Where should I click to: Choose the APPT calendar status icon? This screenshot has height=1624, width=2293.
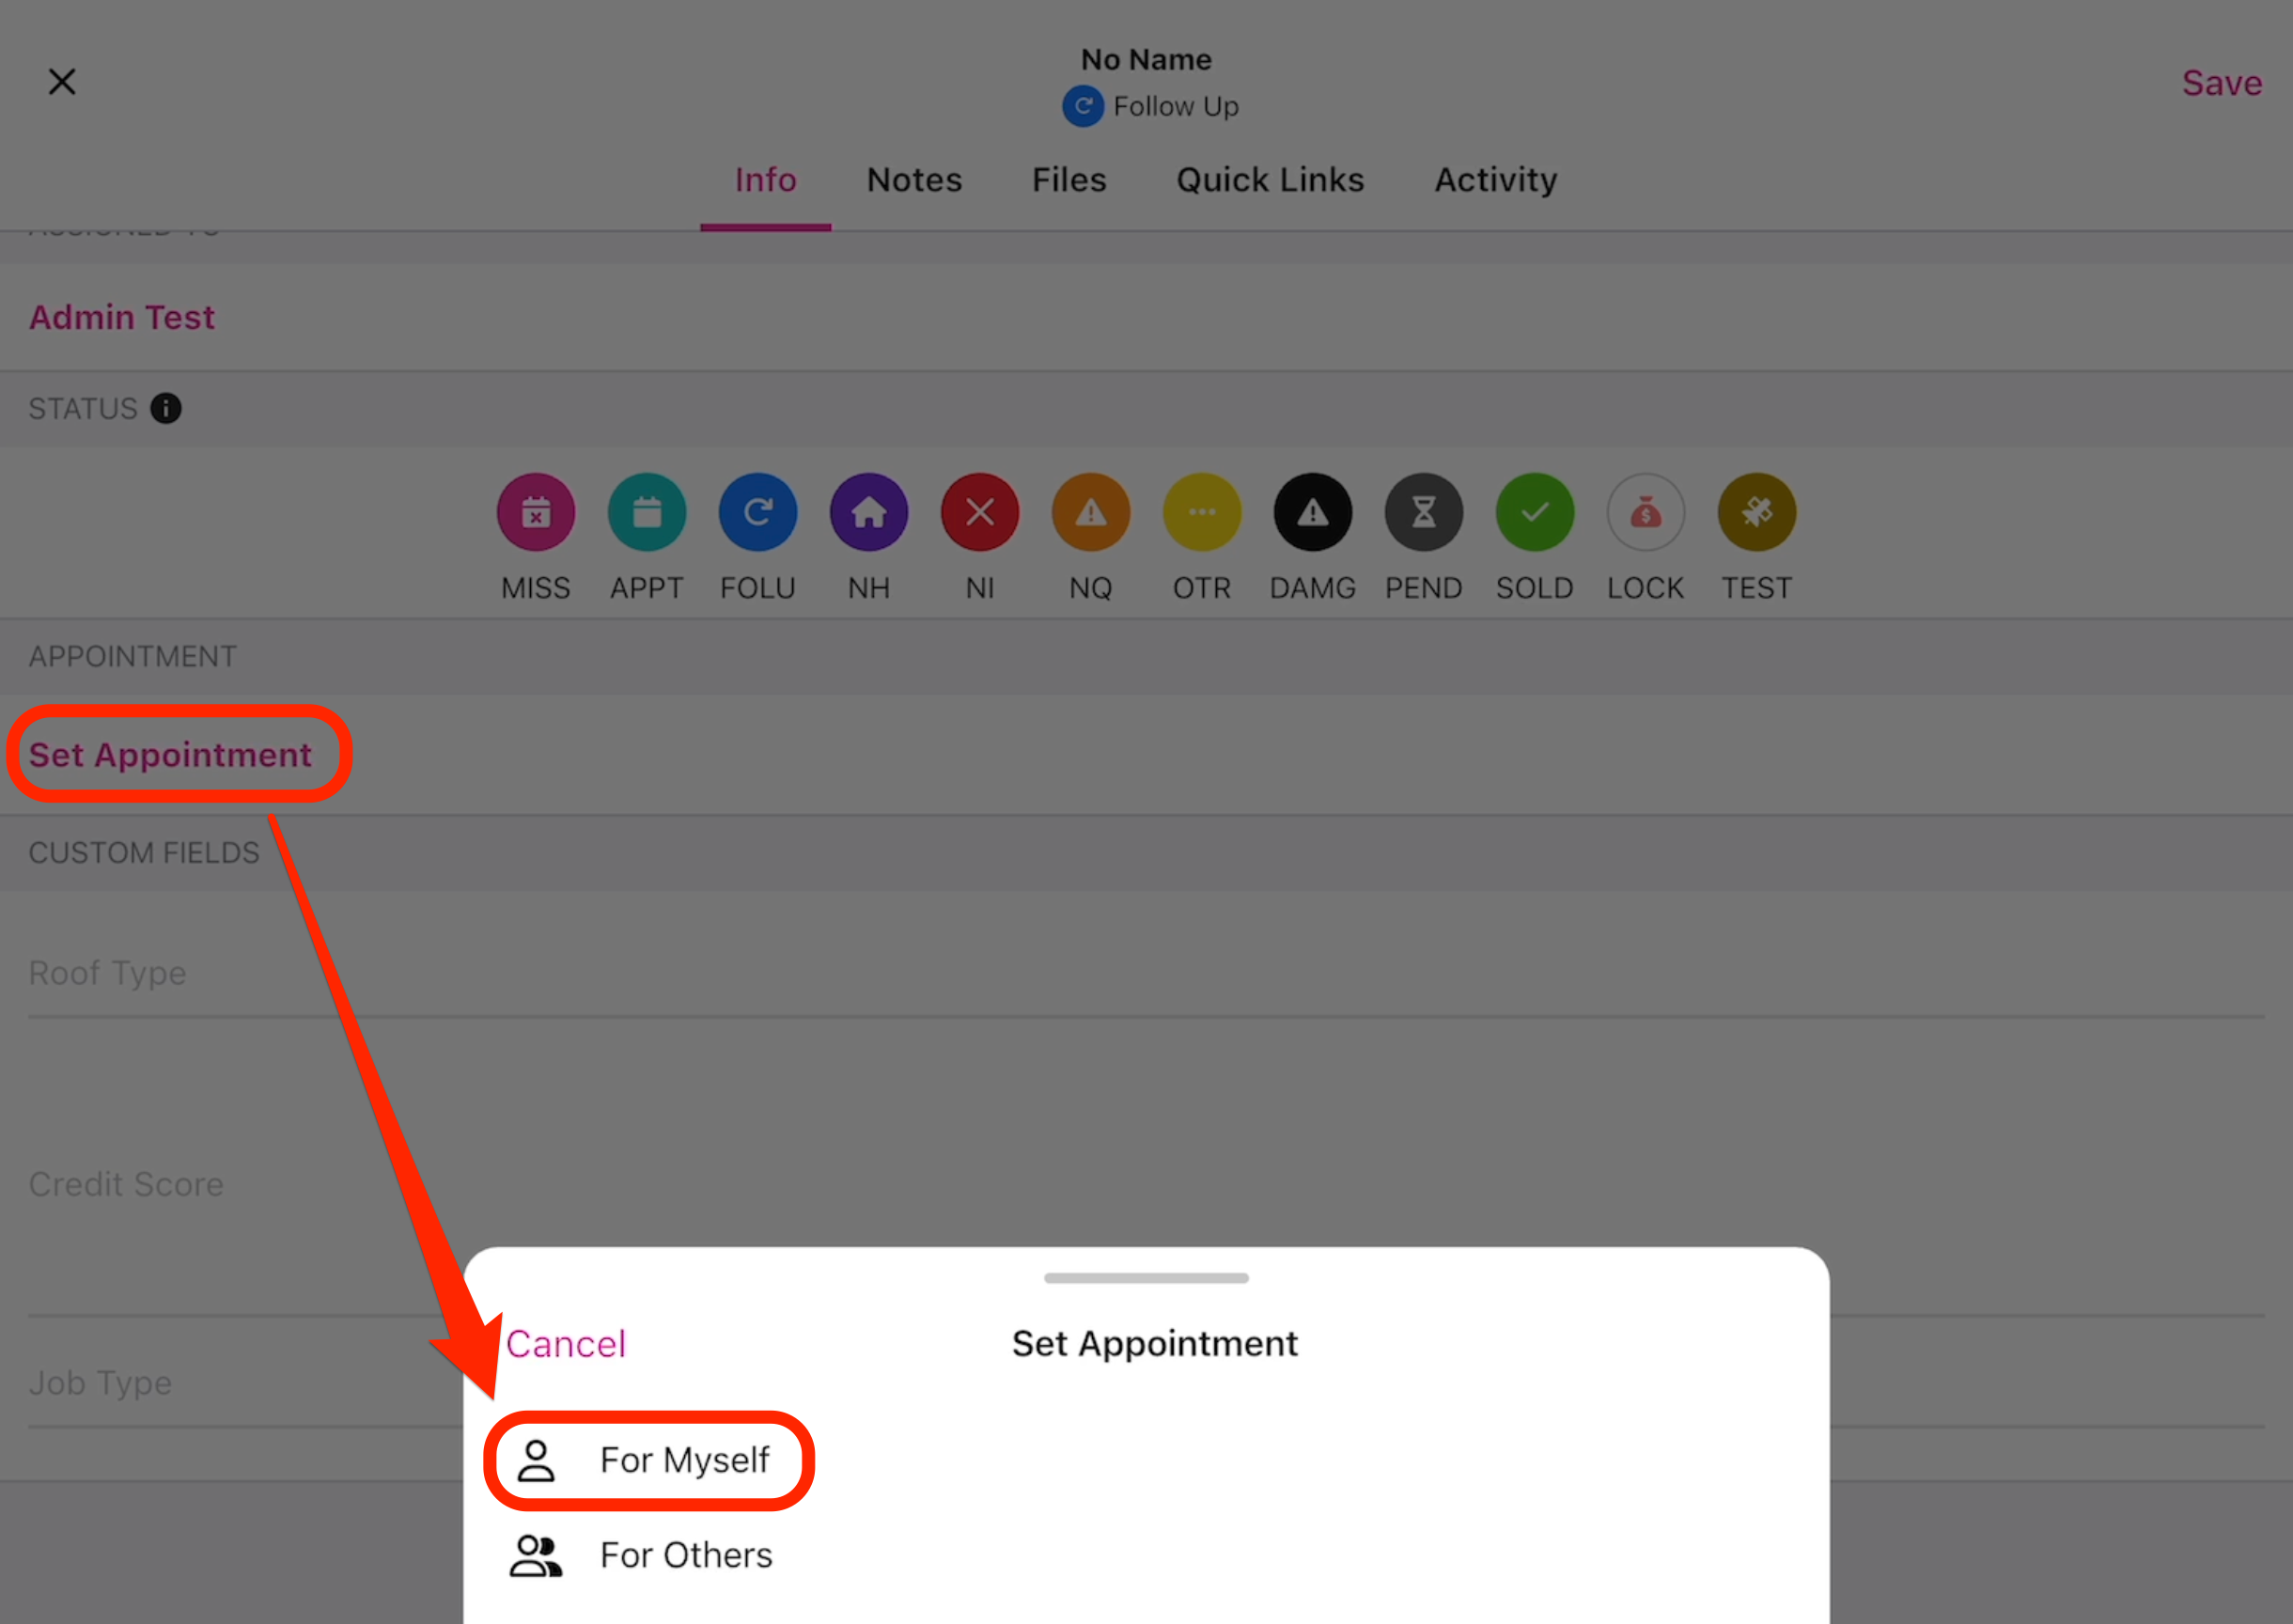[647, 513]
